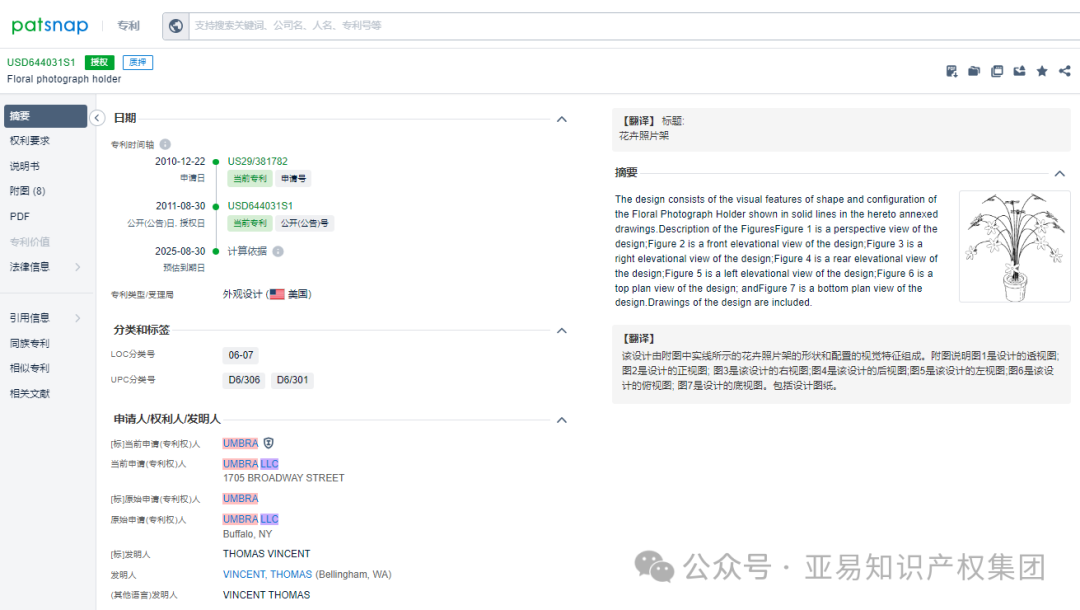This screenshot has height=610, width=1080.
Task: Click the 2025-08-30 estimated expiry date
Action: [x=180, y=251]
